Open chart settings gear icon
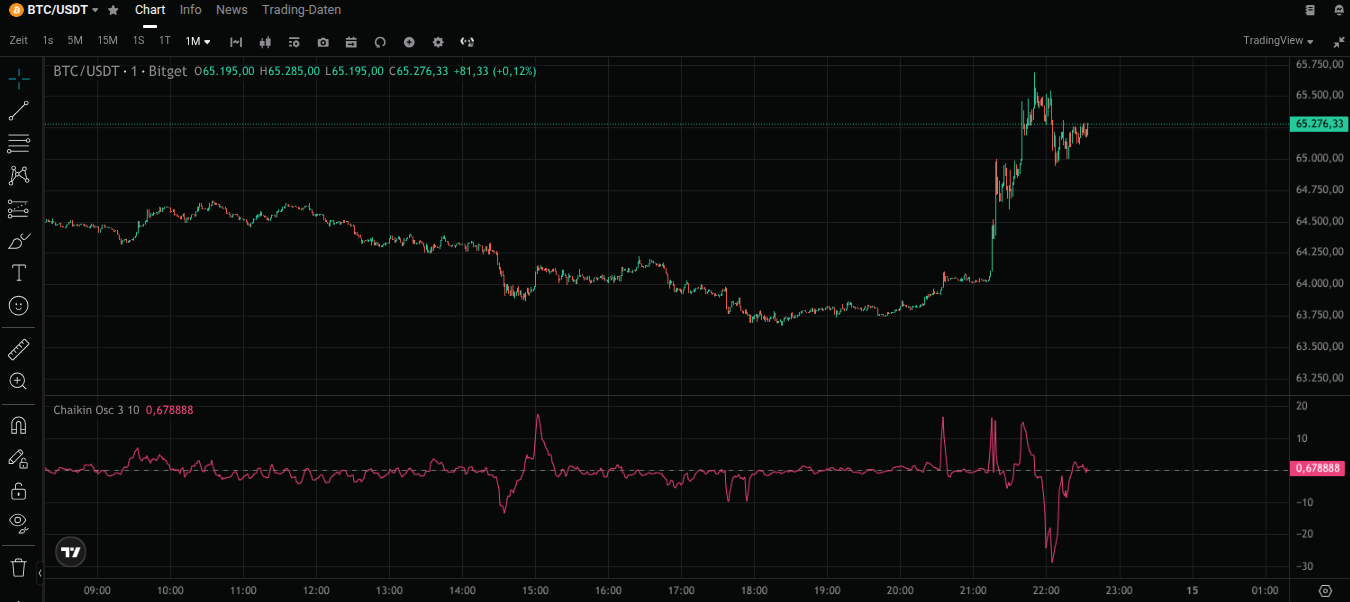 438,42
